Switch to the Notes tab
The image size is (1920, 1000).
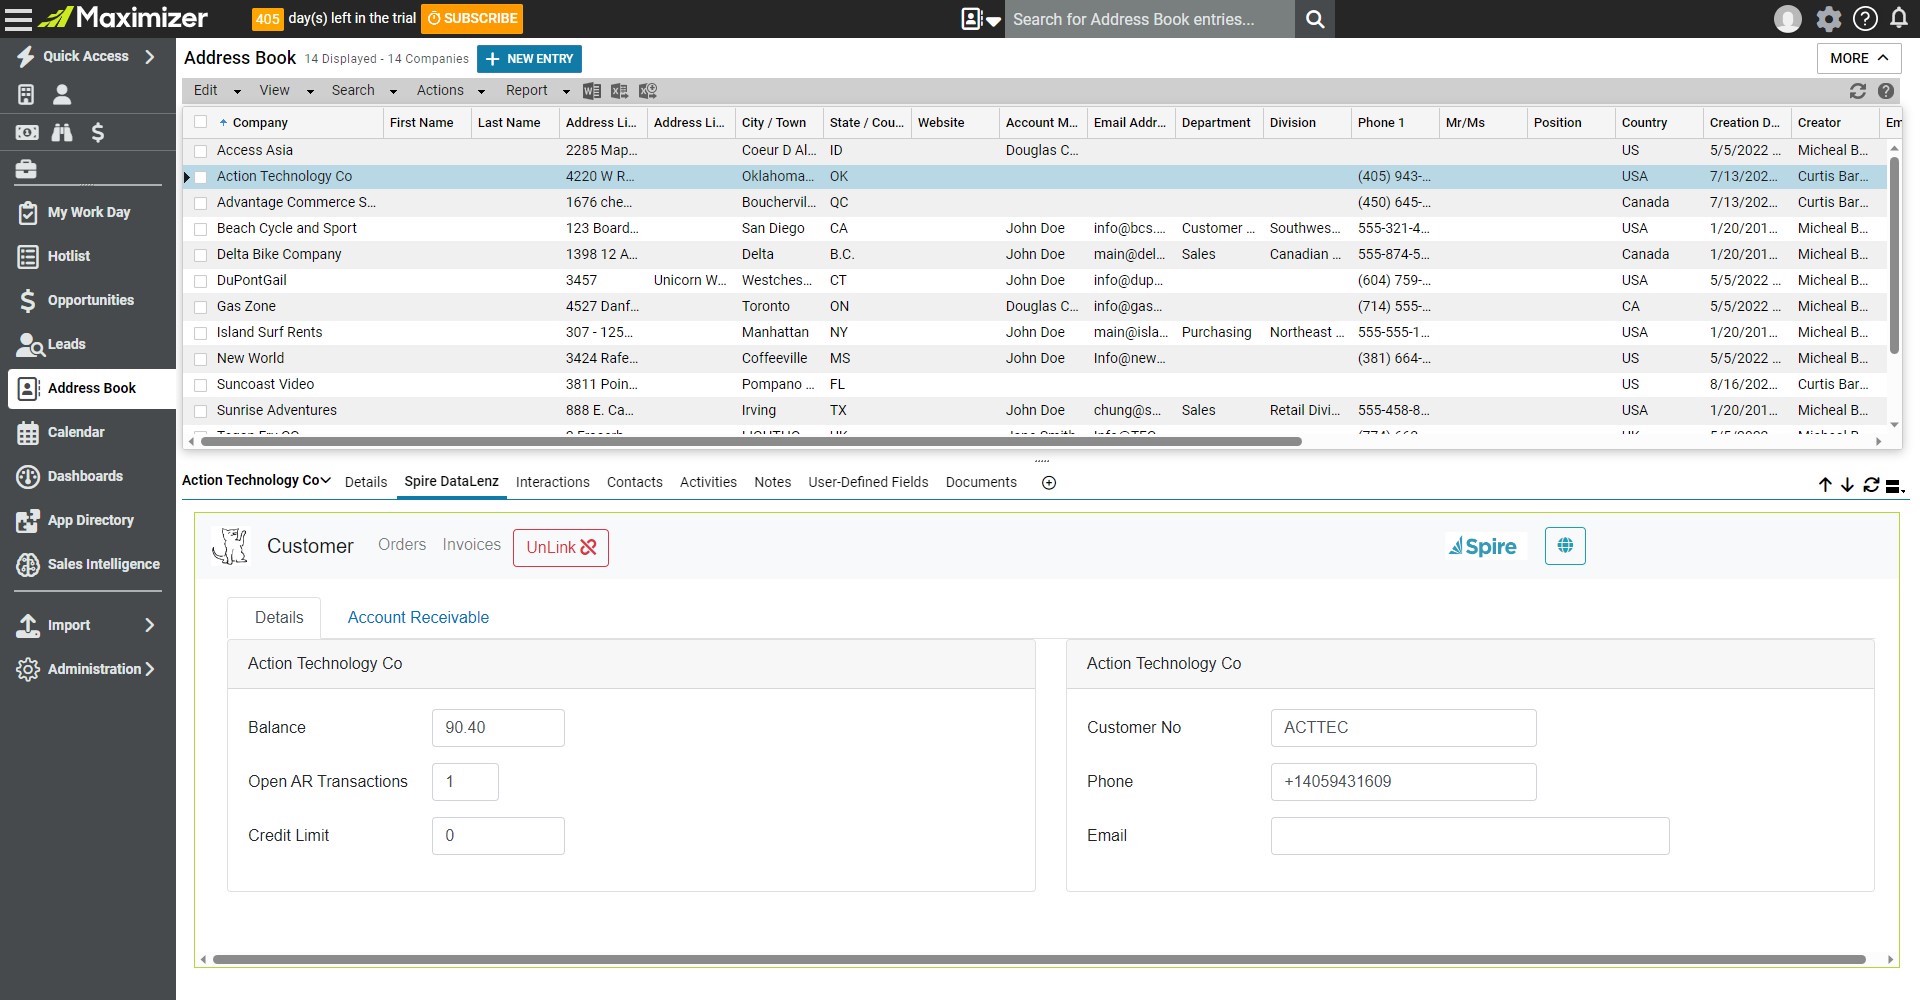[x=772, y=482]
